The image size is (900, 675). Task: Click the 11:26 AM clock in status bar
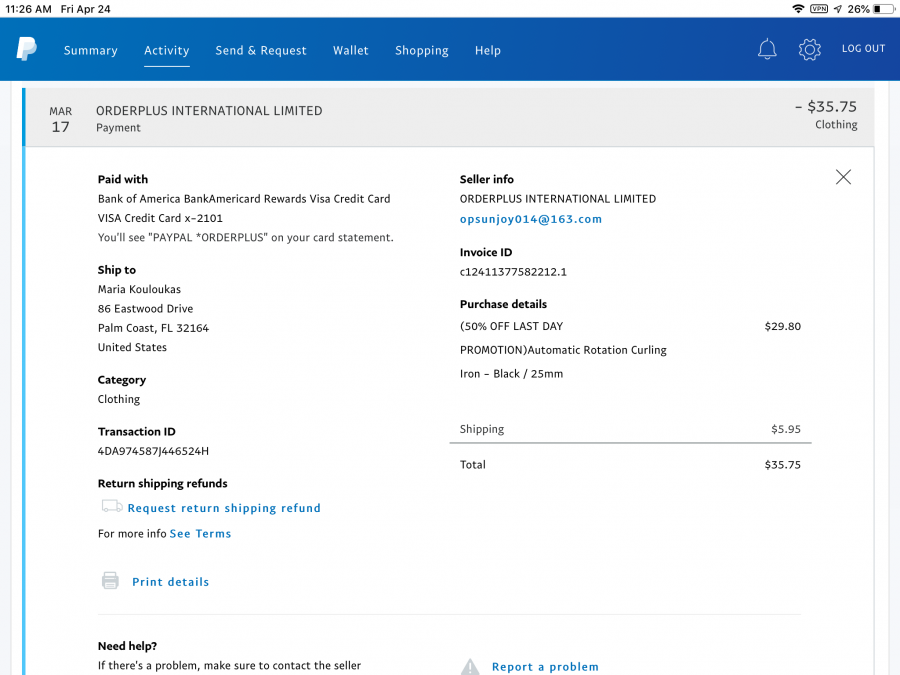point(28,9)
